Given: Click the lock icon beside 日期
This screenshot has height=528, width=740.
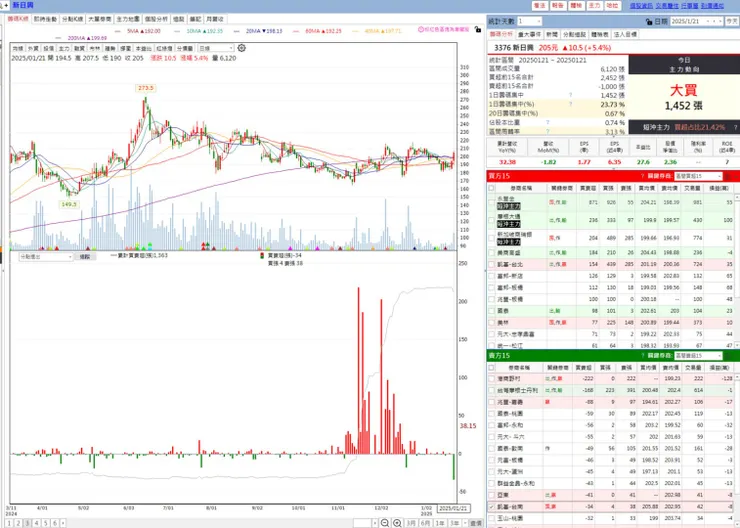Looking at the screenshot, I should click(649, 22).
